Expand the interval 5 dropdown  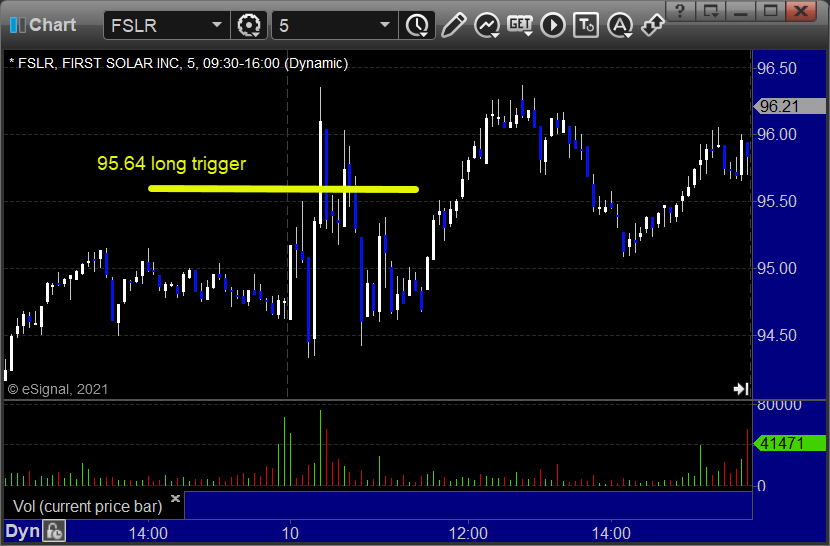point(385,25)
